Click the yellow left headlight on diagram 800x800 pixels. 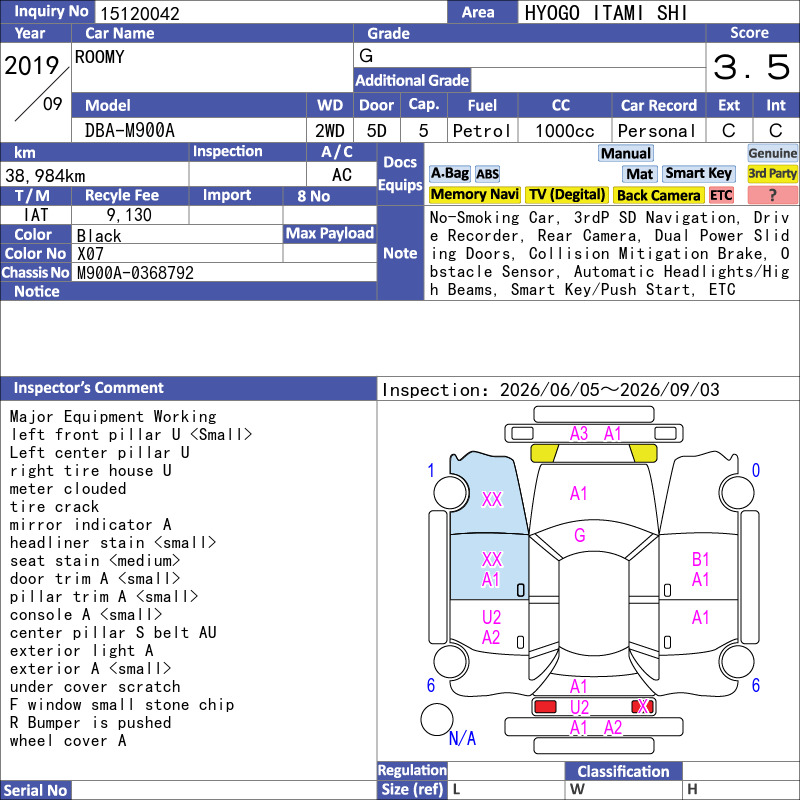(x=544, y=453)
